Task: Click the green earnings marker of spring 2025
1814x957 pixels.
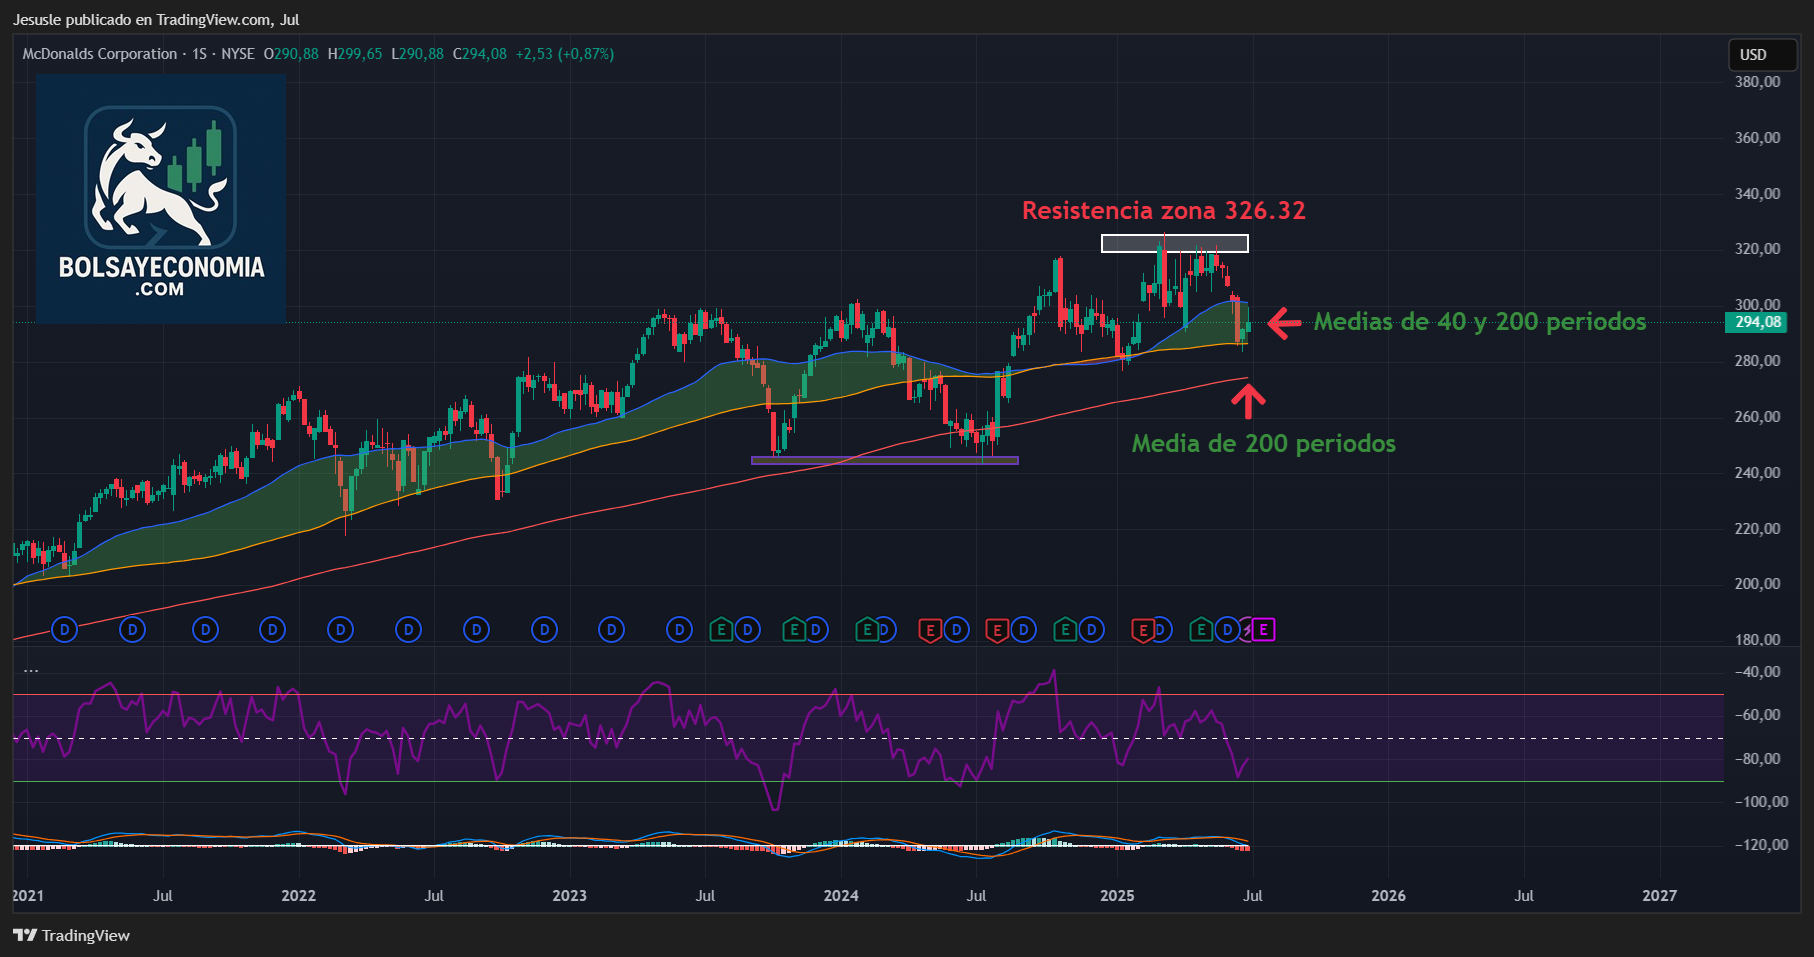Action: [1201, 630]
